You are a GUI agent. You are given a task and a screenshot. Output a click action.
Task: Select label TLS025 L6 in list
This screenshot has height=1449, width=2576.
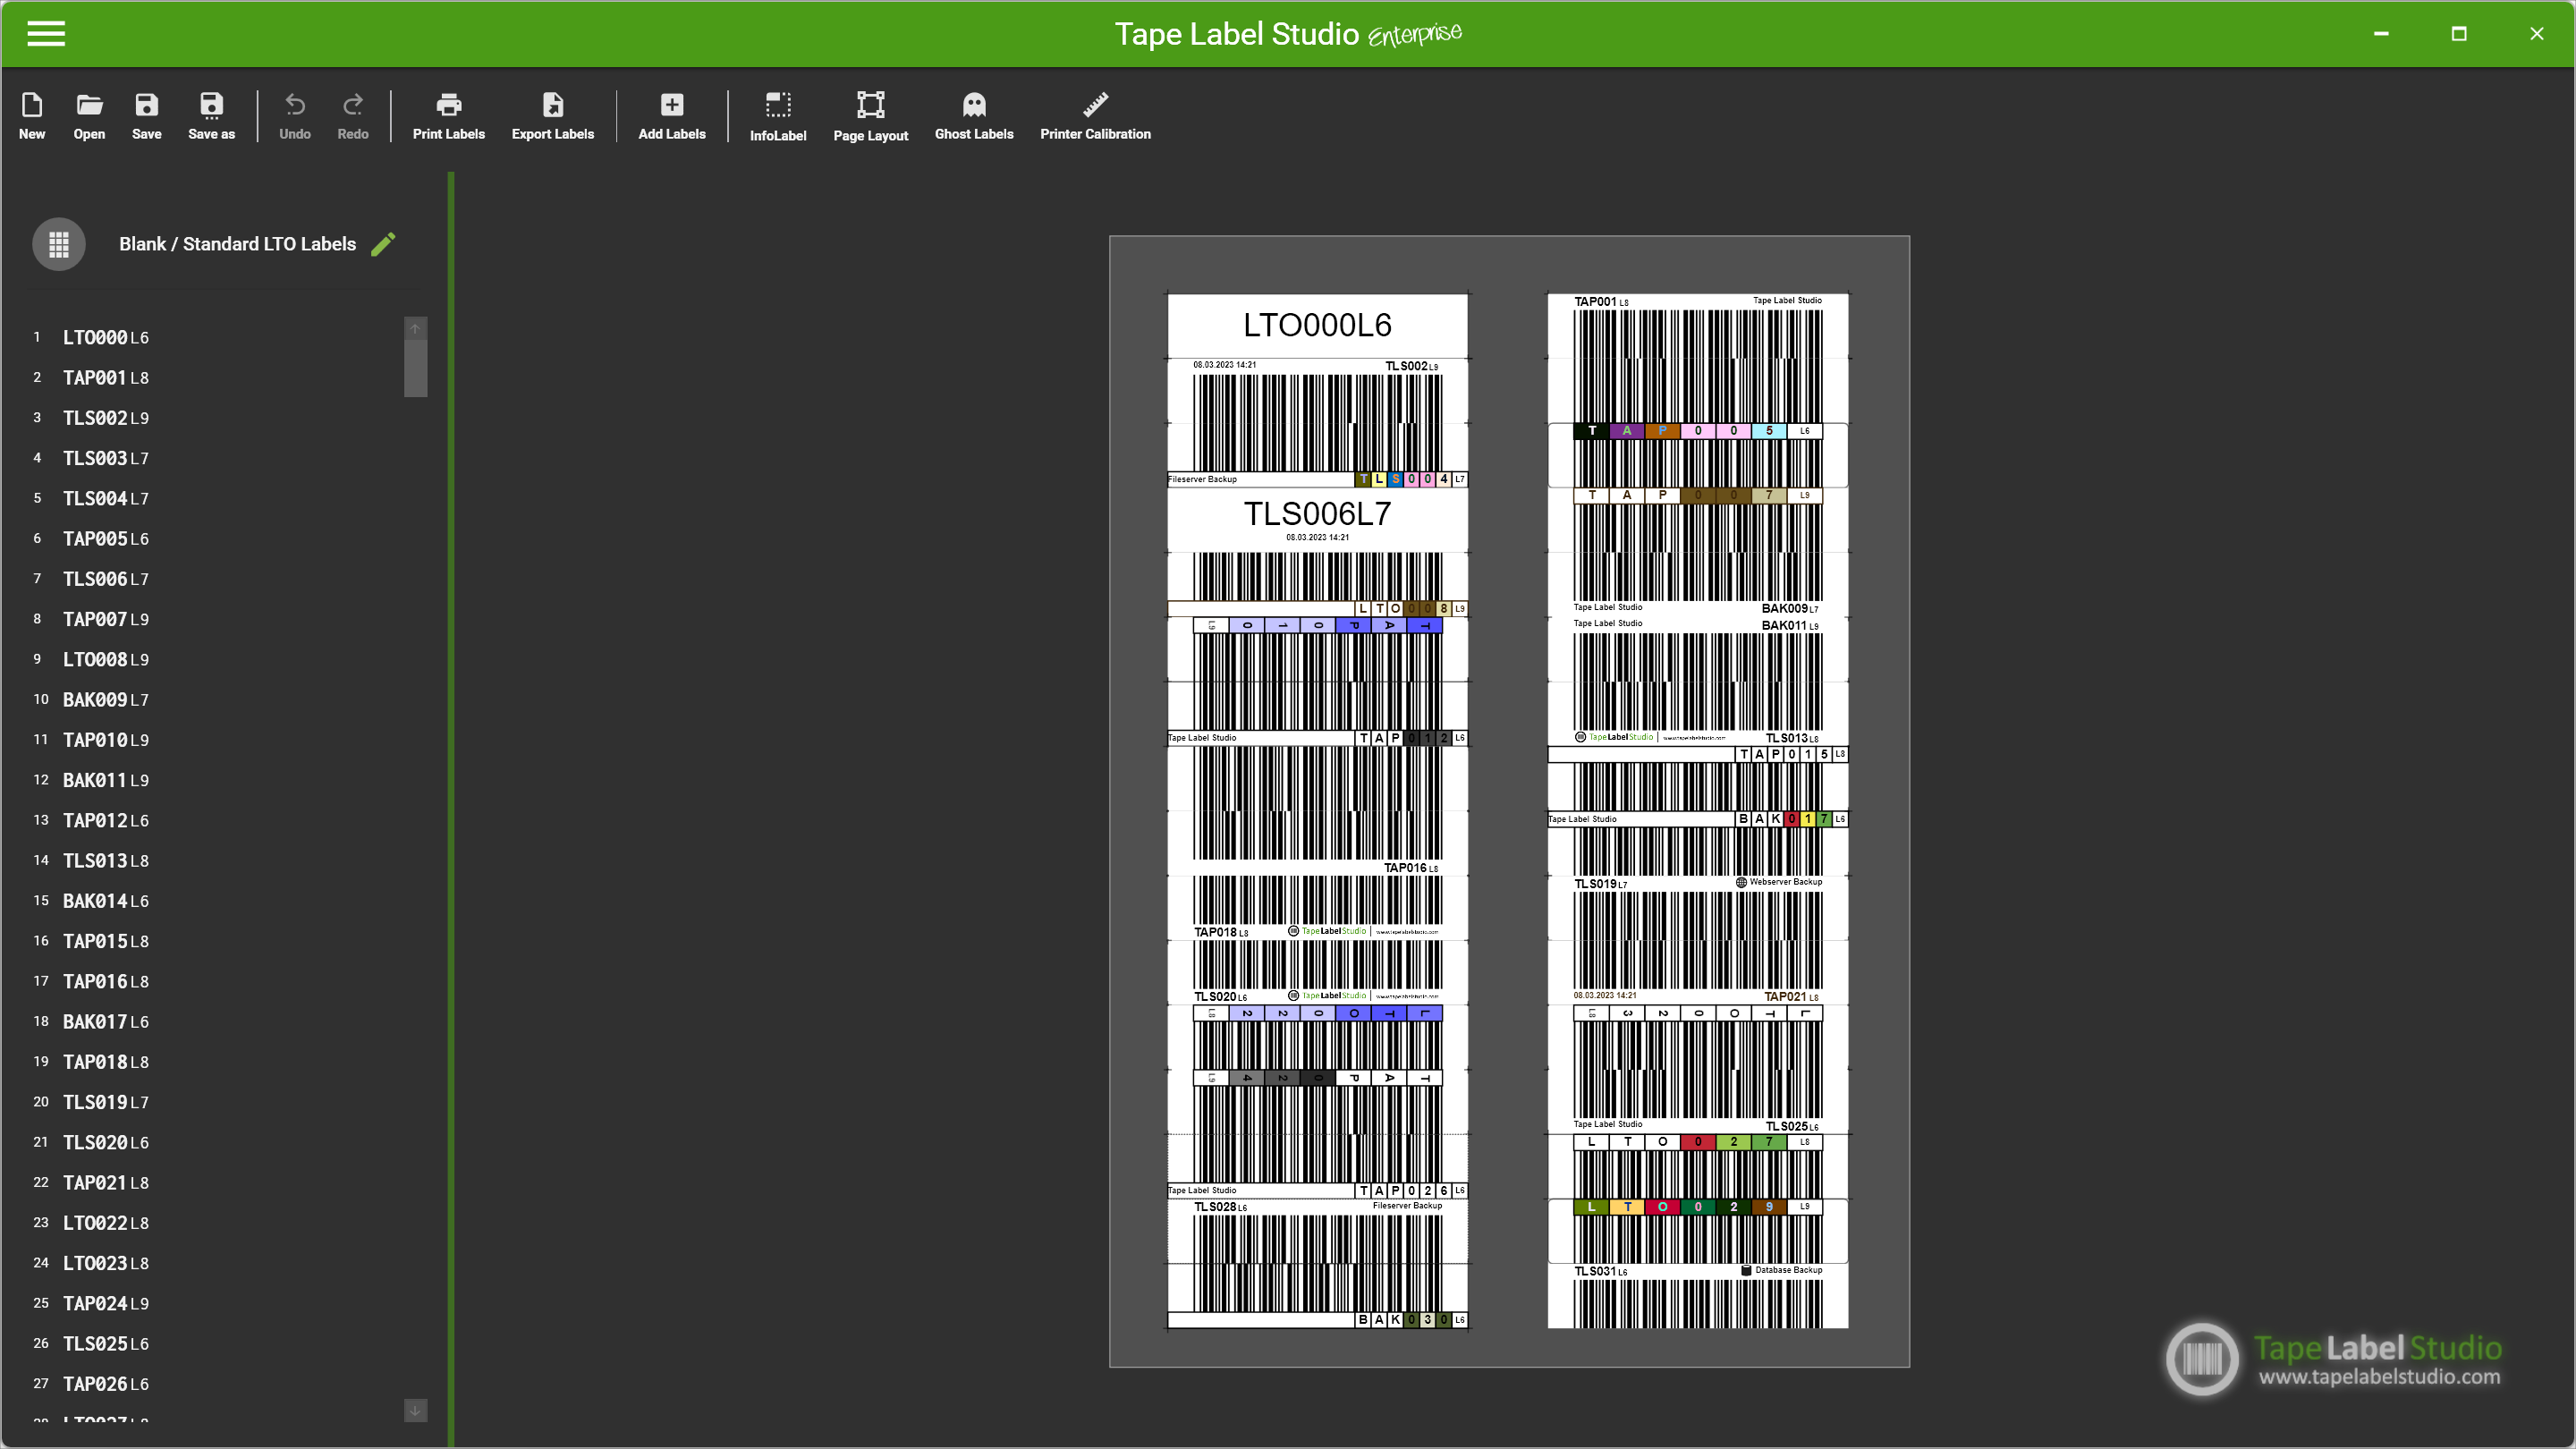click(105, 1344)
